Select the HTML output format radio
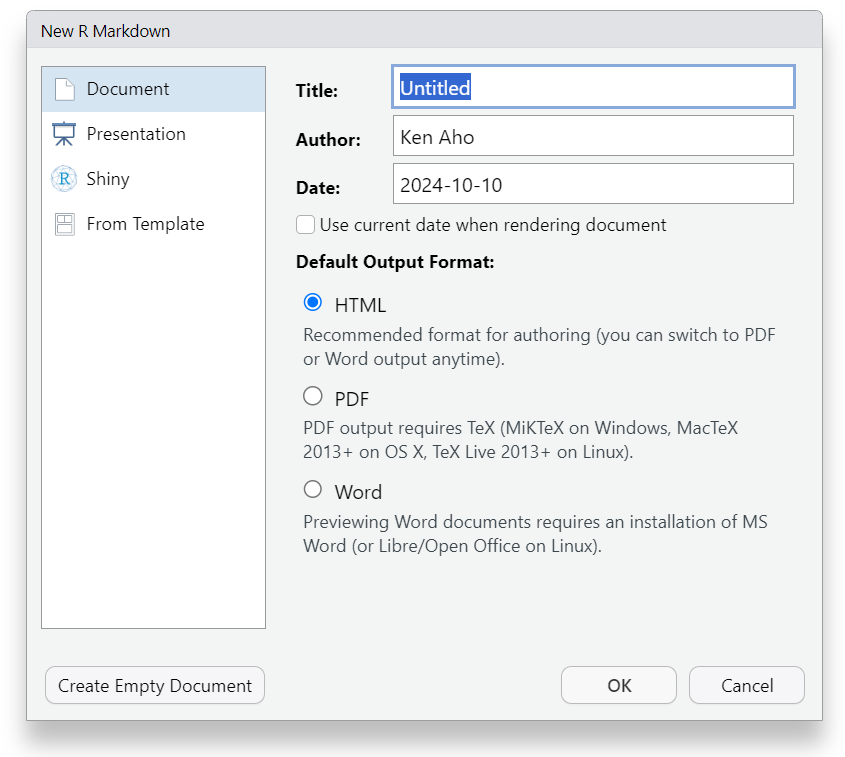 (313, 302)
